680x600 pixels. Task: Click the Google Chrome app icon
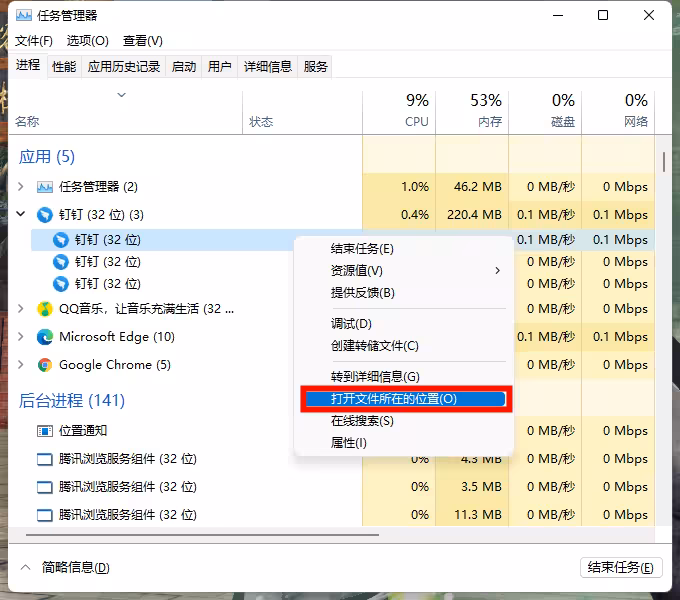tap(45, 365)
